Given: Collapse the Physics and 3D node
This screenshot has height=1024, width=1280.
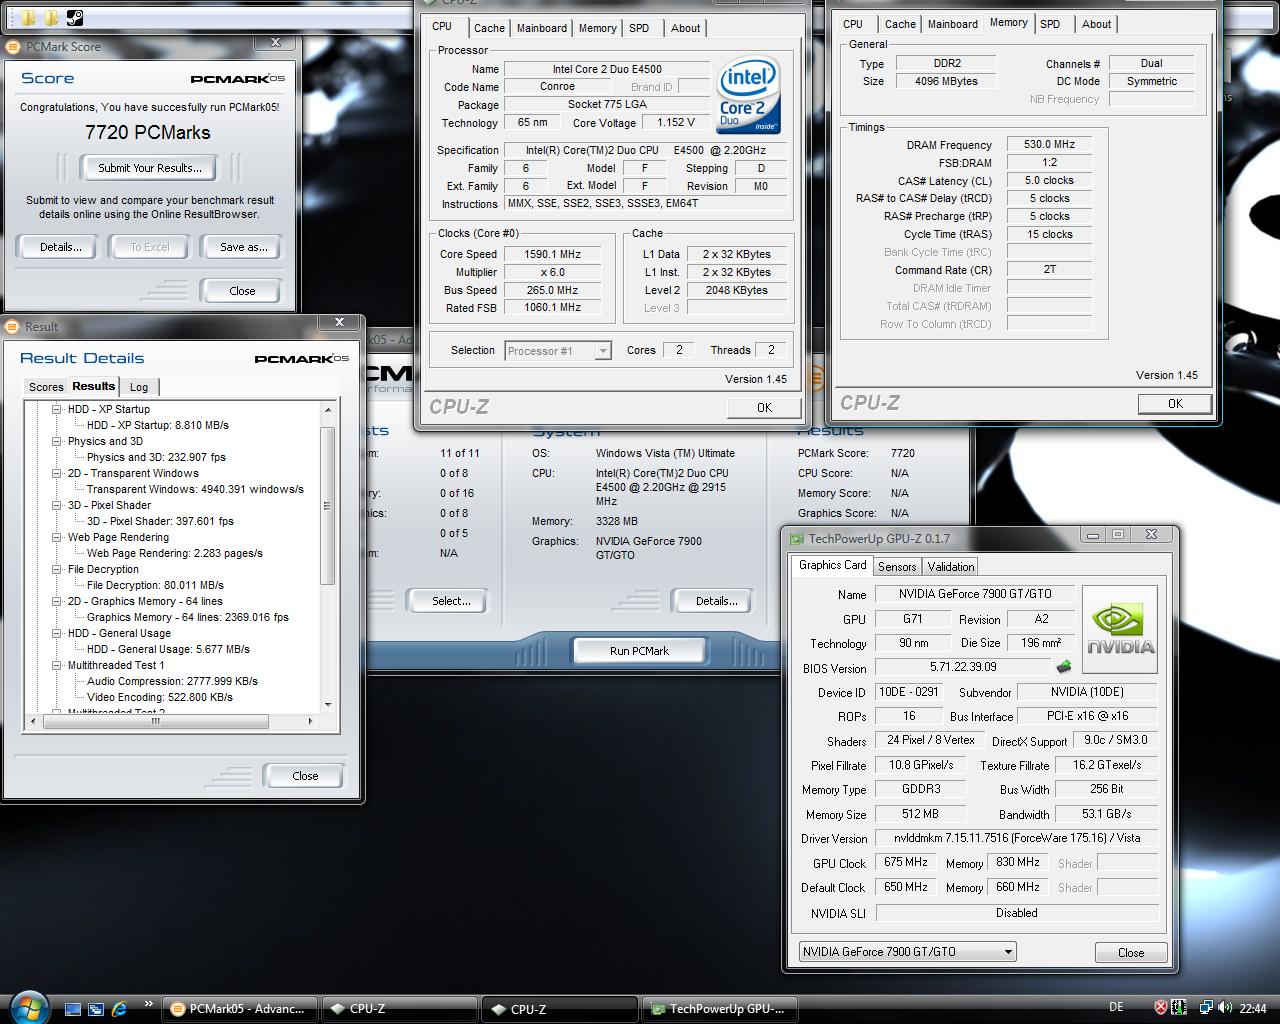Looking at the screenshot, I should [57, 441].
